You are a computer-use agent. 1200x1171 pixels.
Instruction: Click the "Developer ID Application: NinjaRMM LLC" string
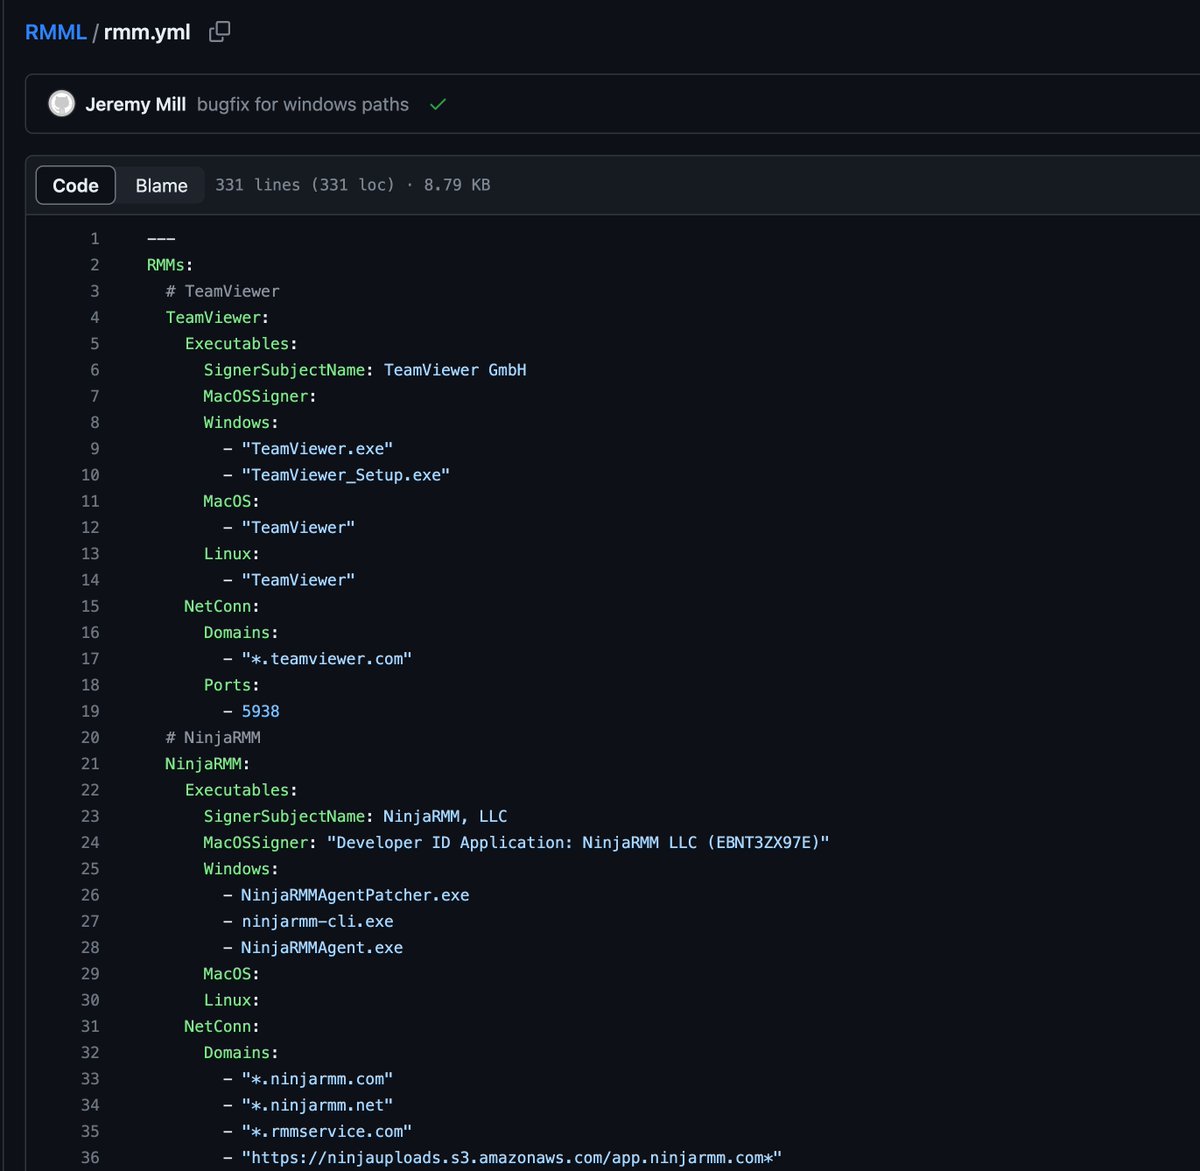(x=579, y=842)
